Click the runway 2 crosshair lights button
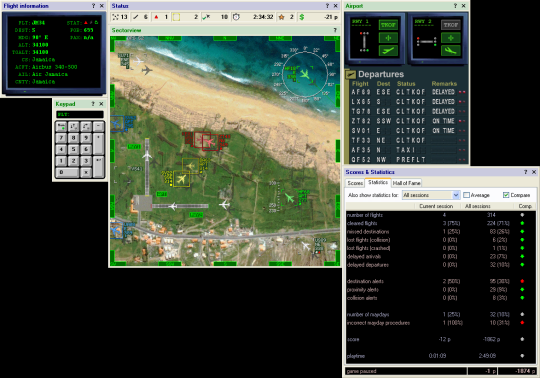This screenshot has width=540, height=378. [x=451, y=38]
